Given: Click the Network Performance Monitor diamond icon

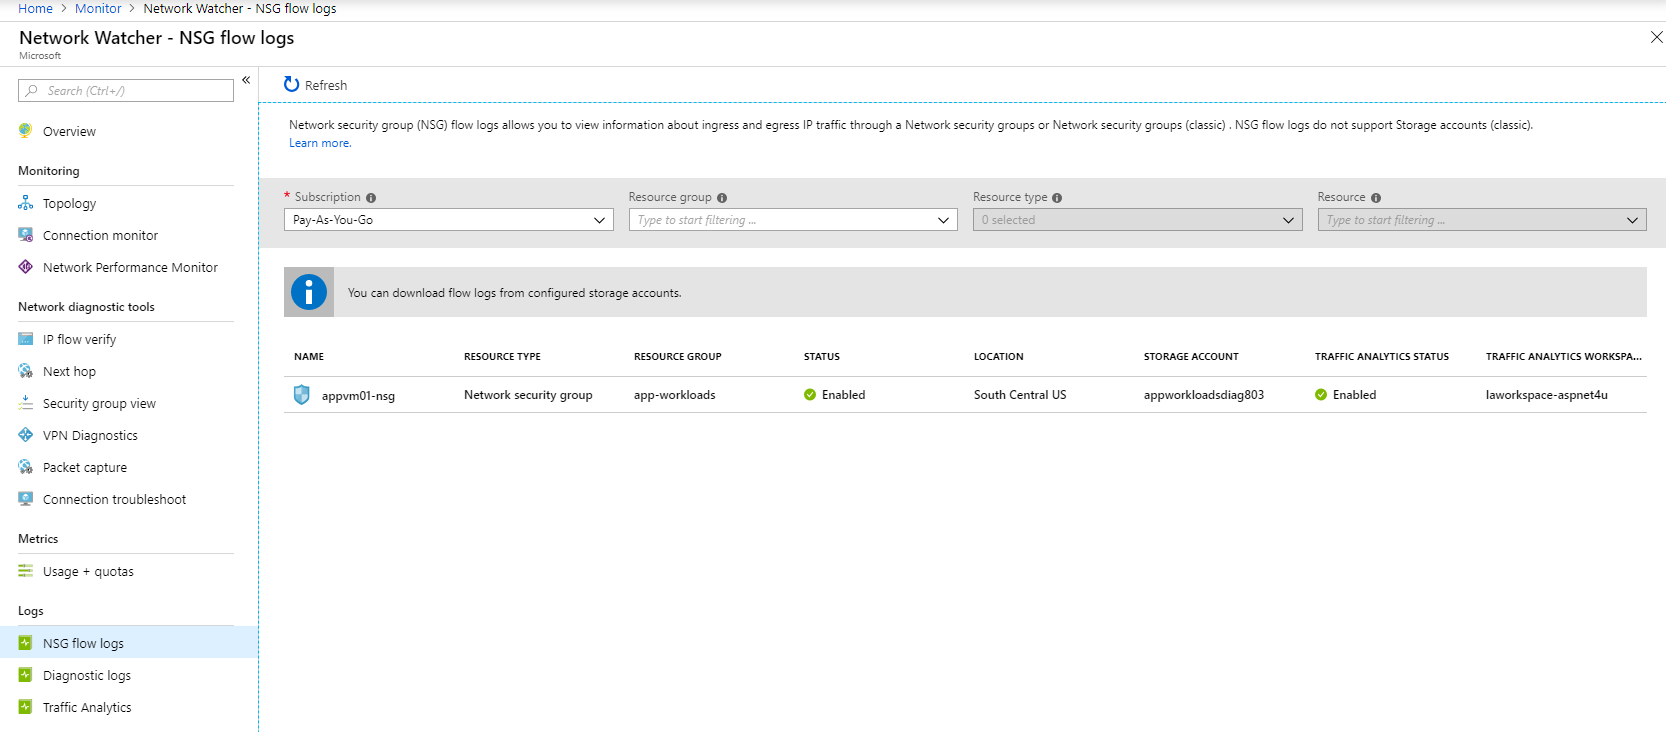Looking at the screenshot, I should (25, 267).
